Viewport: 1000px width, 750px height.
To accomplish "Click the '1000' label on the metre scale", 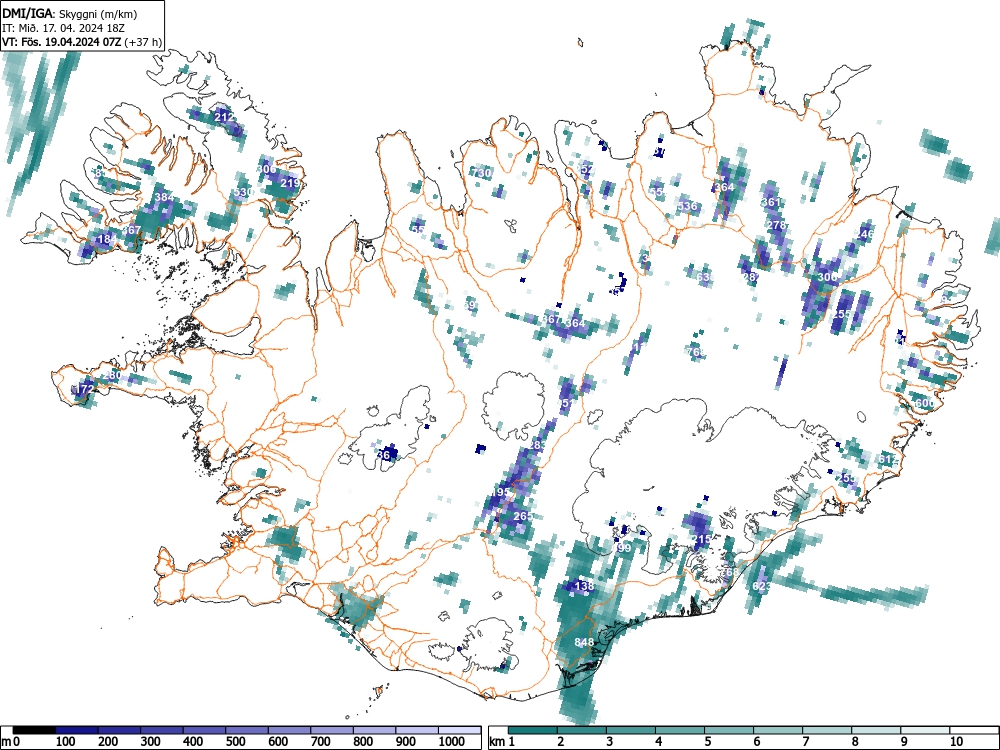I will [x=452, y=742].
